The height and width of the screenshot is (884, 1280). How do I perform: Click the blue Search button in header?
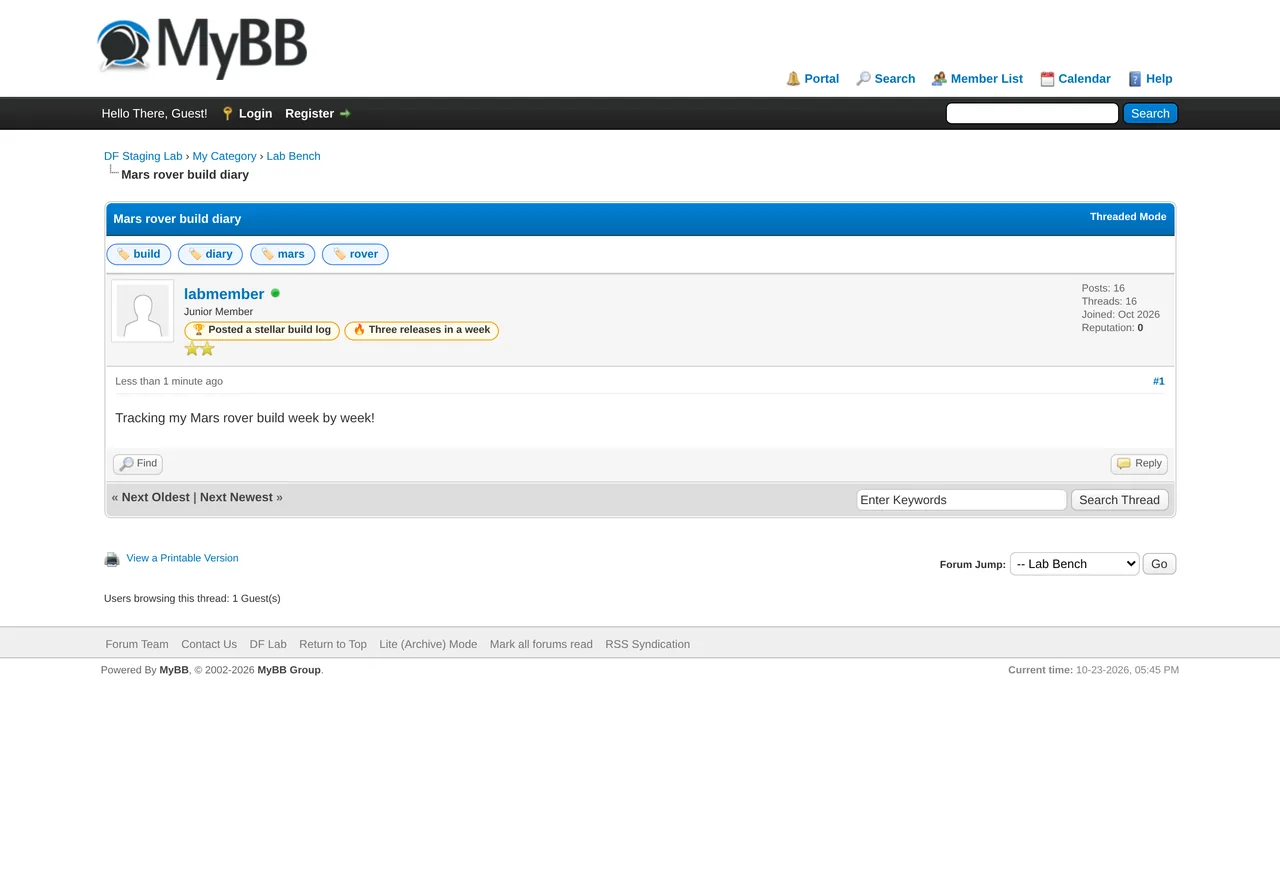click(x=1150, y=114)
